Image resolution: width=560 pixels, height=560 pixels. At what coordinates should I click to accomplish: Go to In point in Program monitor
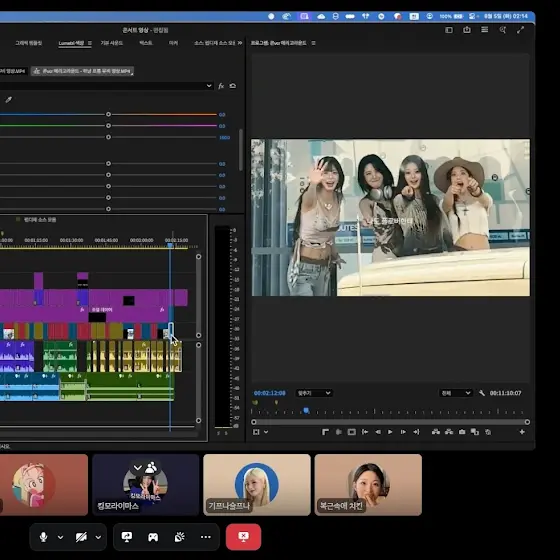(365, 432)
